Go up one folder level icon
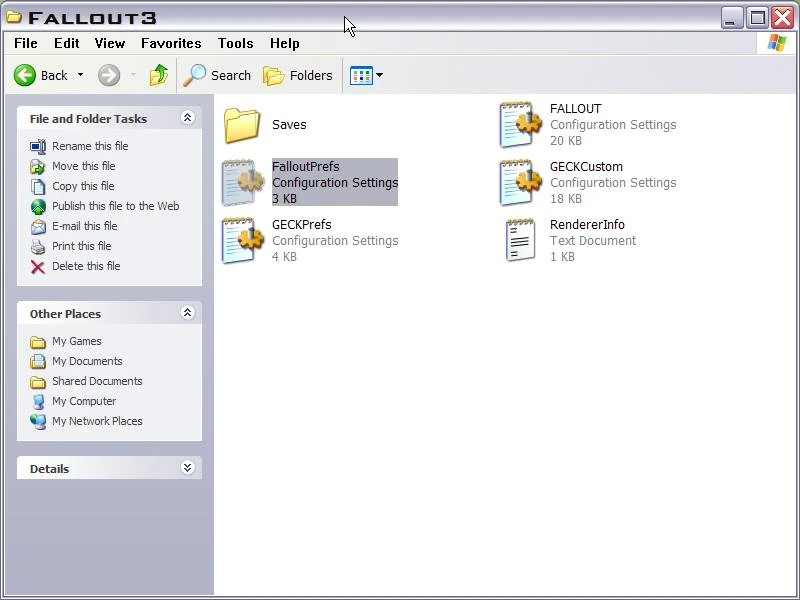The height and width of the screenshot is (600, 800). 159,75
